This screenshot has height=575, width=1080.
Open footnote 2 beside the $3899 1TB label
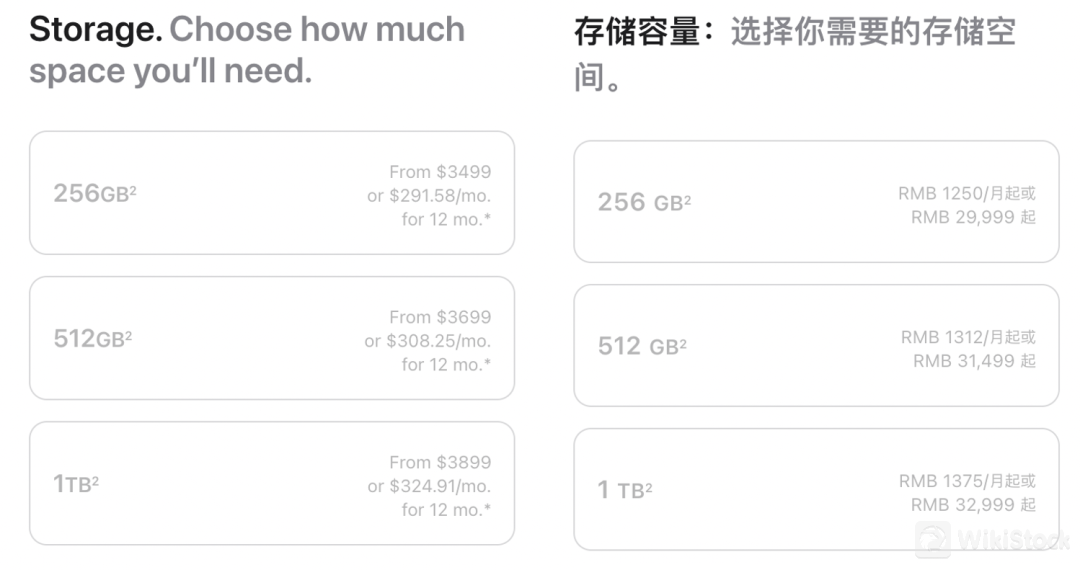click(x=95, y=479)
